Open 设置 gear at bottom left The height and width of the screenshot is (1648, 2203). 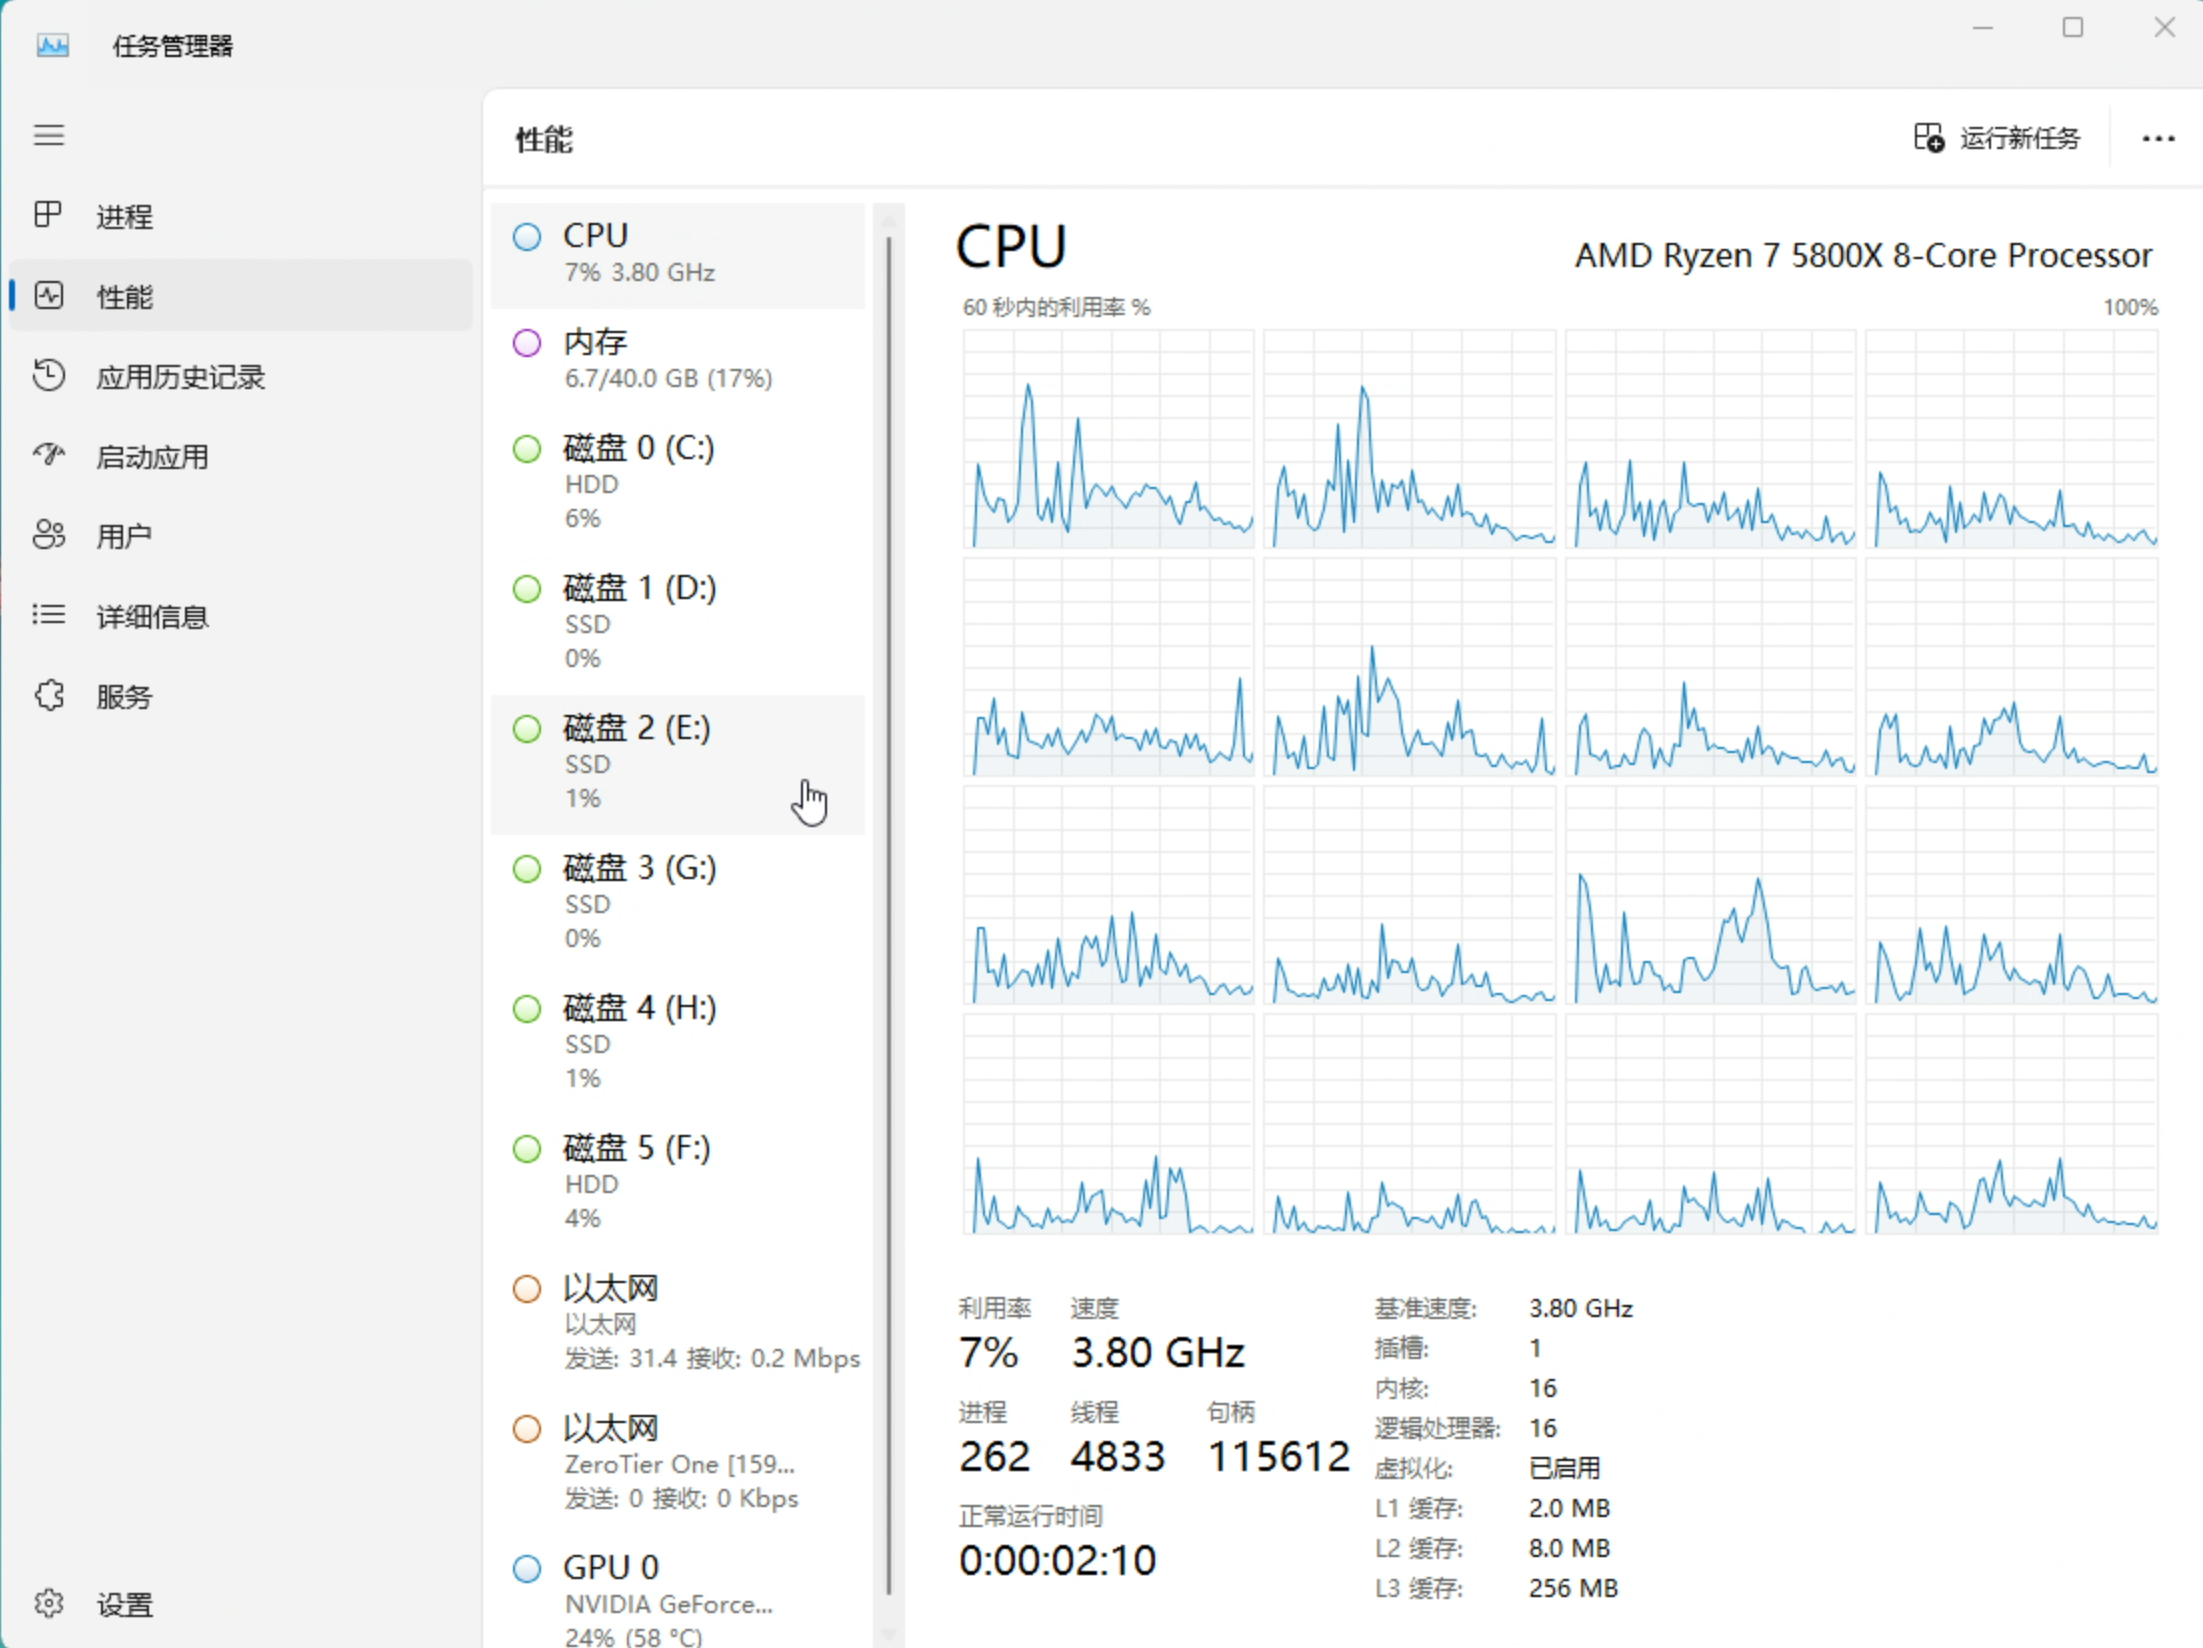point(48,1604)
